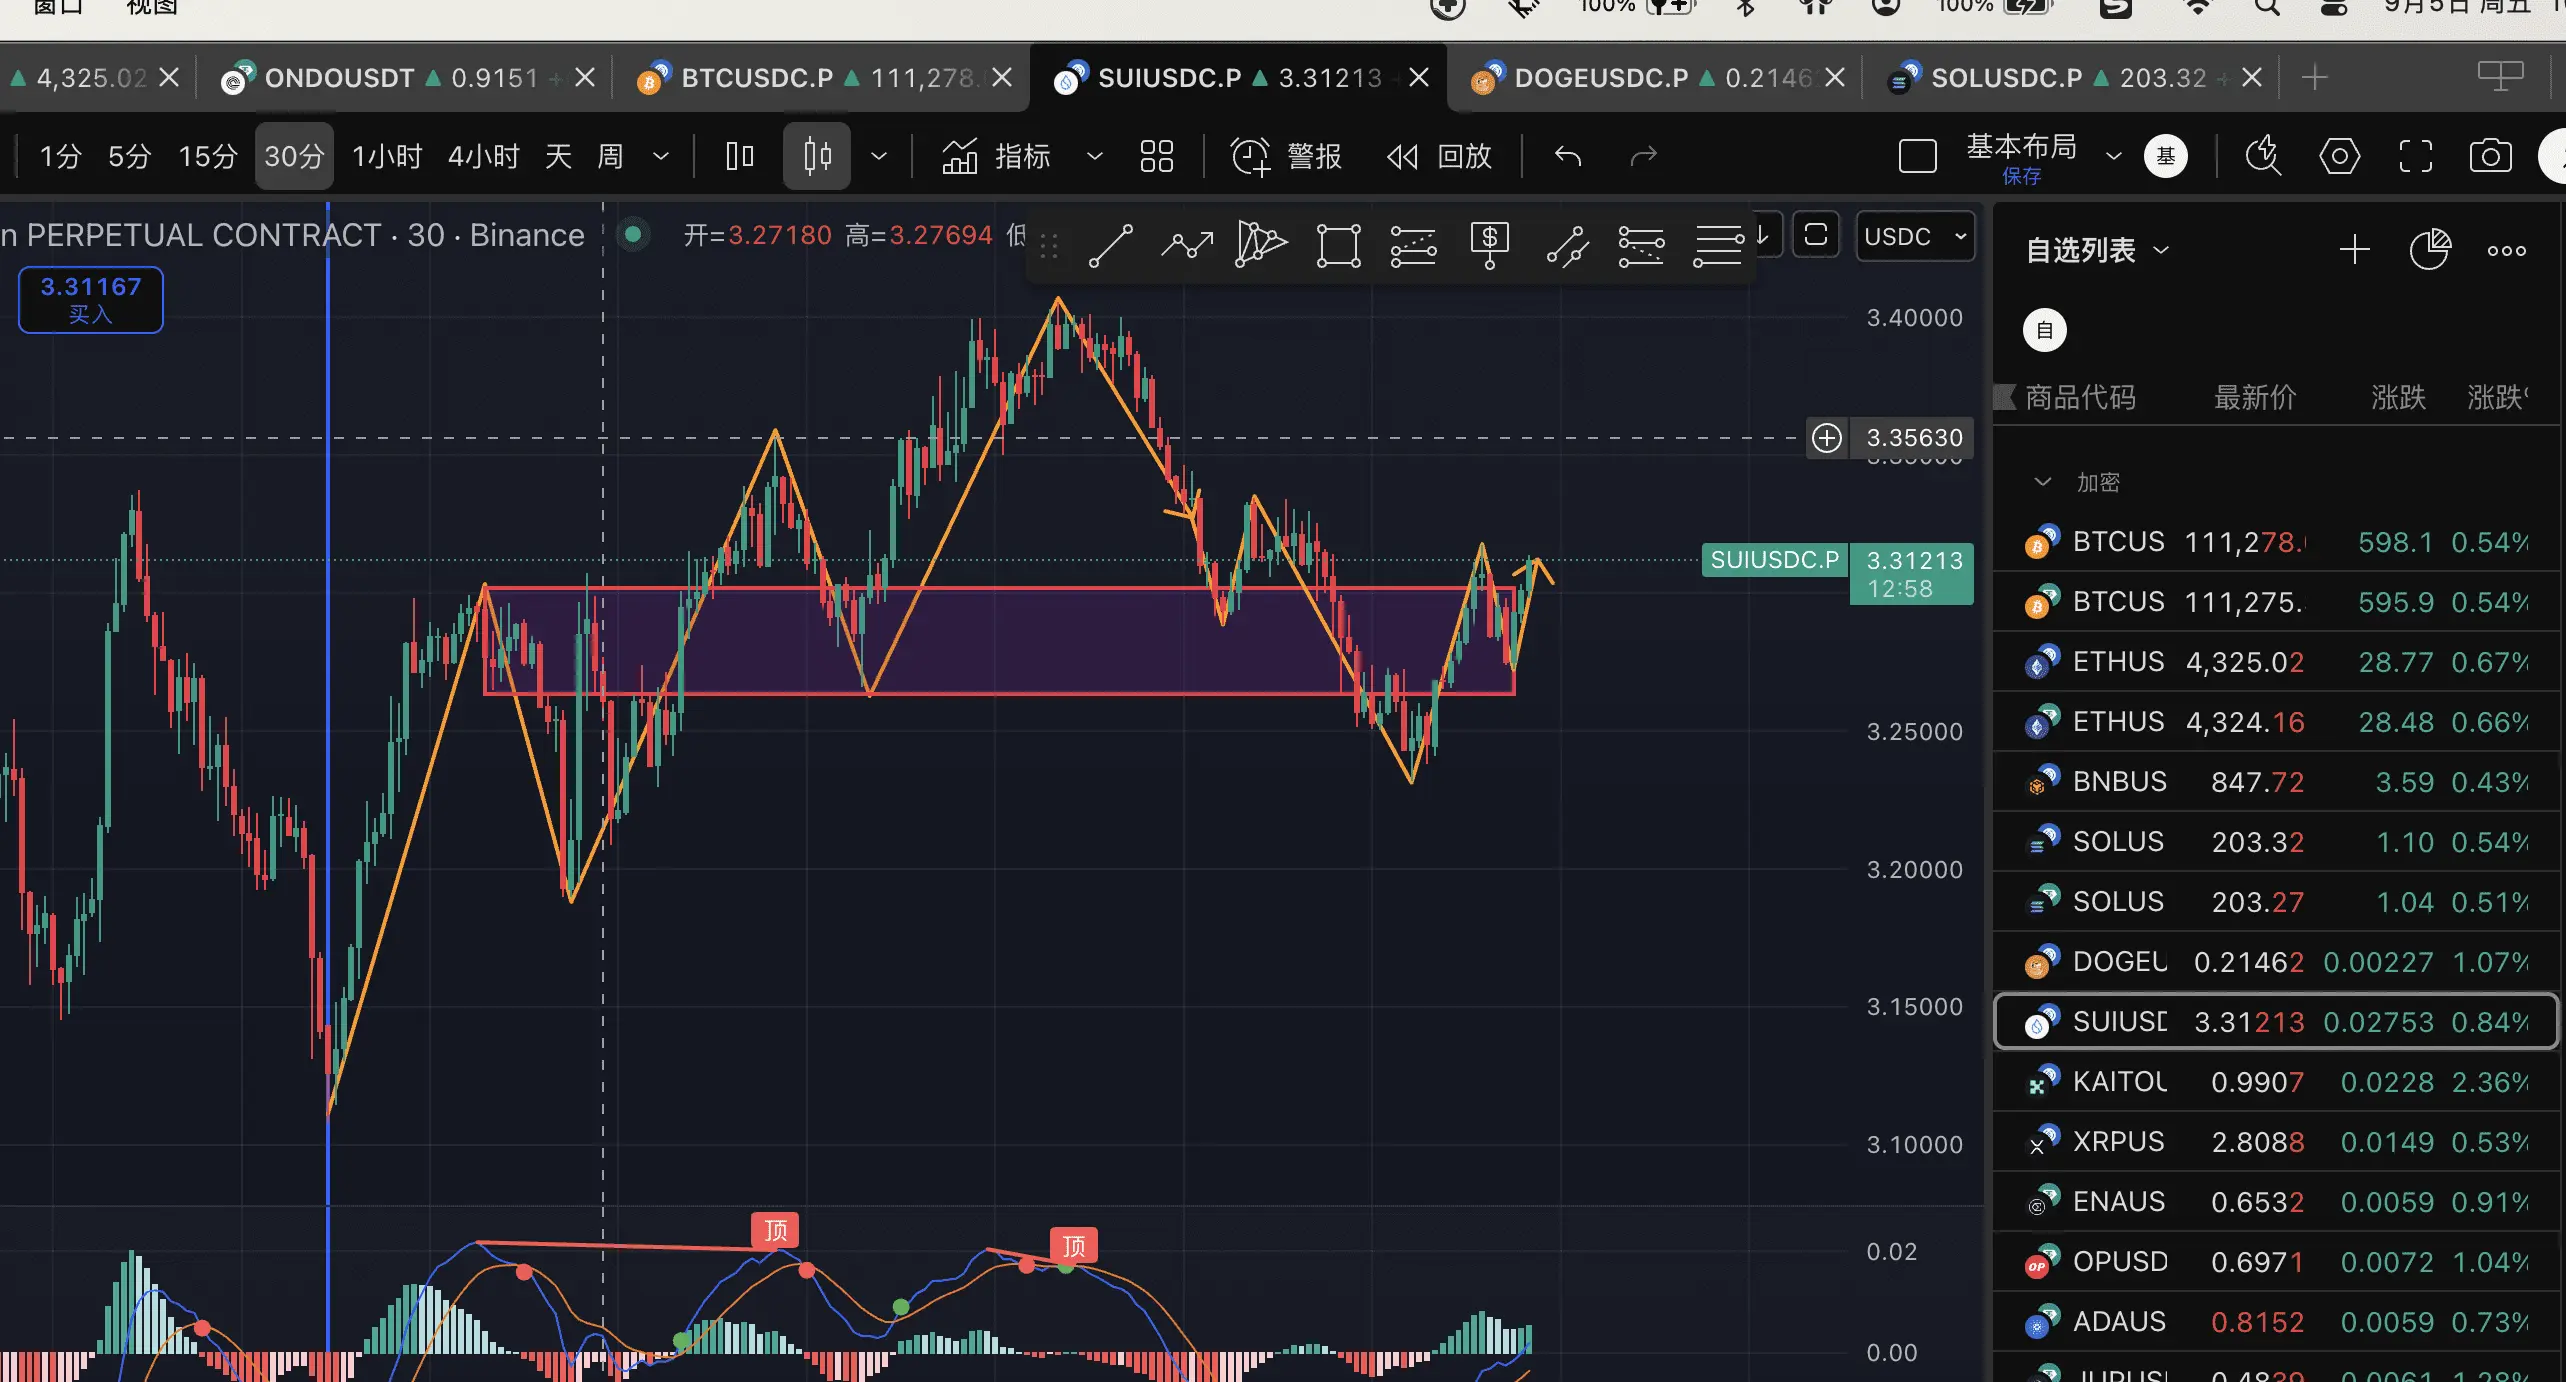Screen dimensions: 2566x1382
Task: Select the trend line drawing tool
Action: tap(1110, 245)
